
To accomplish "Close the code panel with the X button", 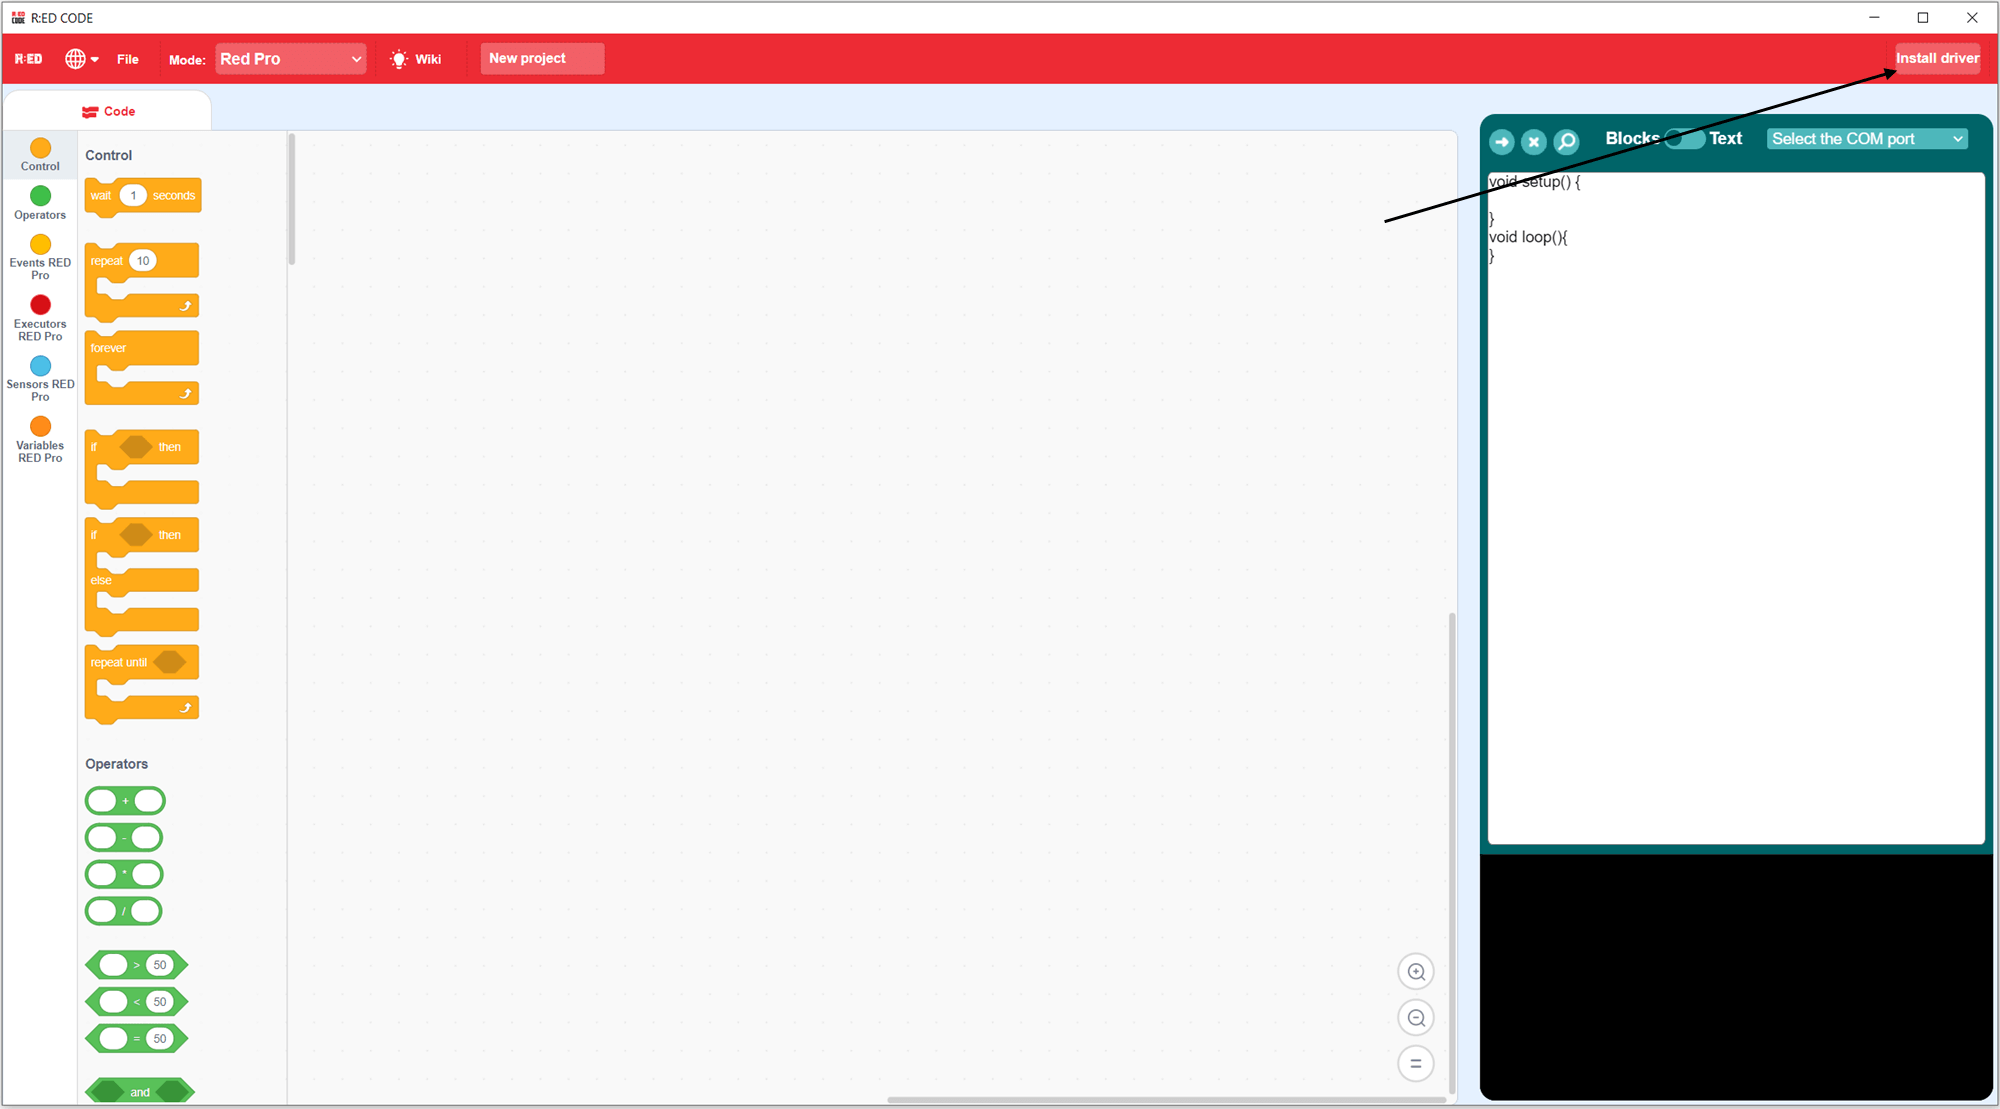I will pos(1534,141).
